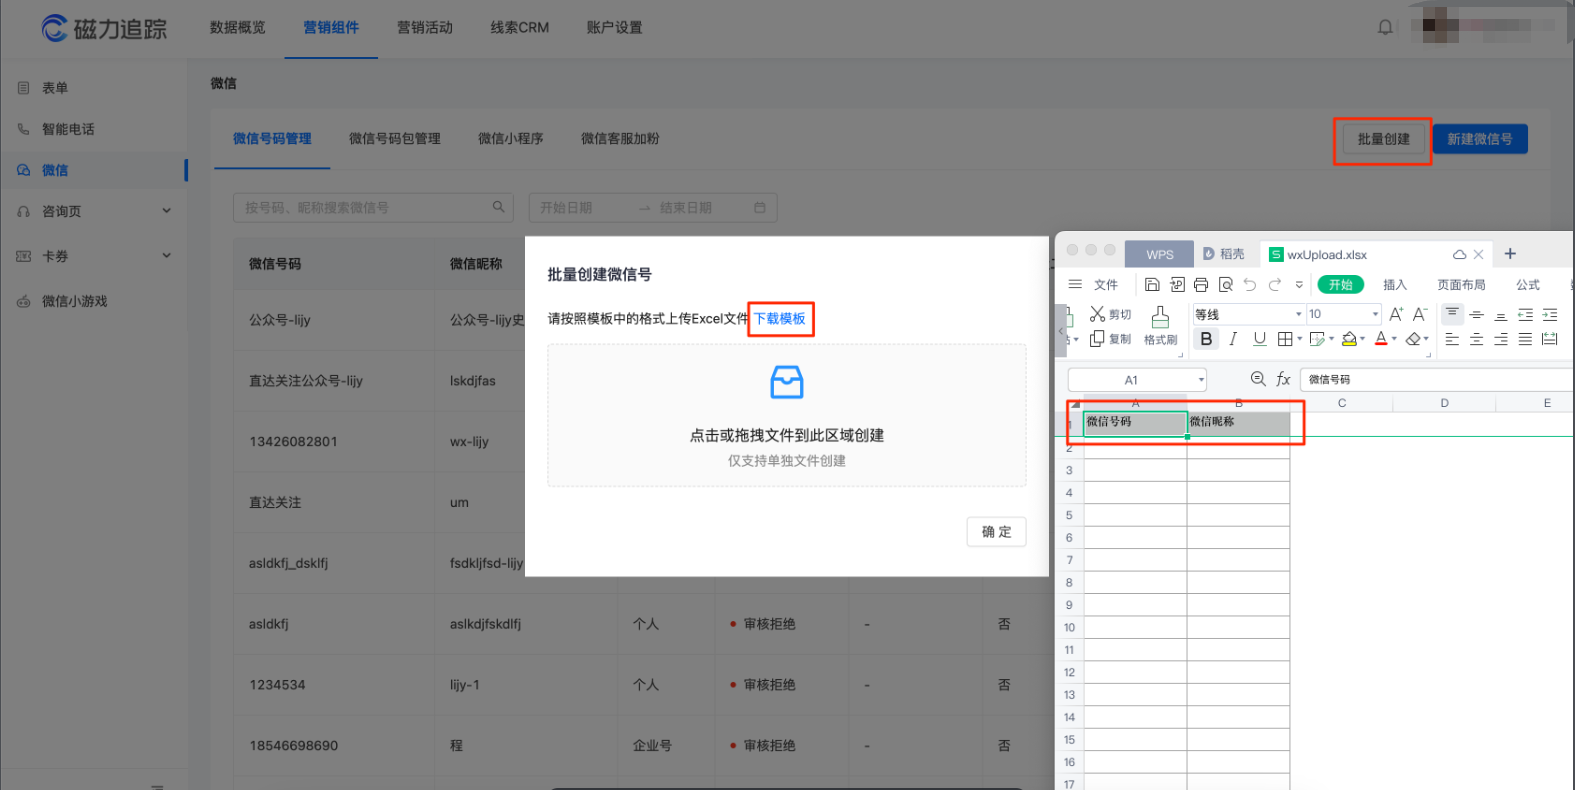This screenshot has width=1575, height=790.
Task: Click the align-left text icon in WPS
Action: pyautogui.click(x=1452, y=339)
